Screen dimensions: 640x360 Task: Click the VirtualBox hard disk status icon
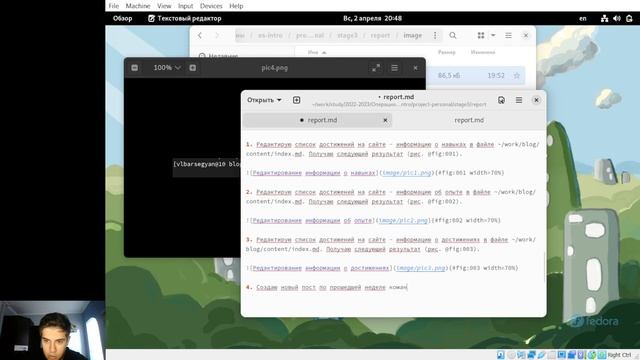click(500, 355)
